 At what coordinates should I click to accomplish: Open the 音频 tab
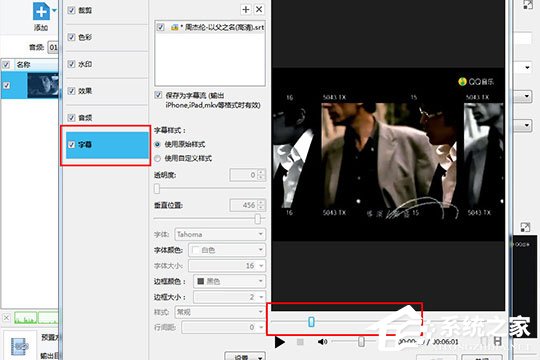point(107,118)
